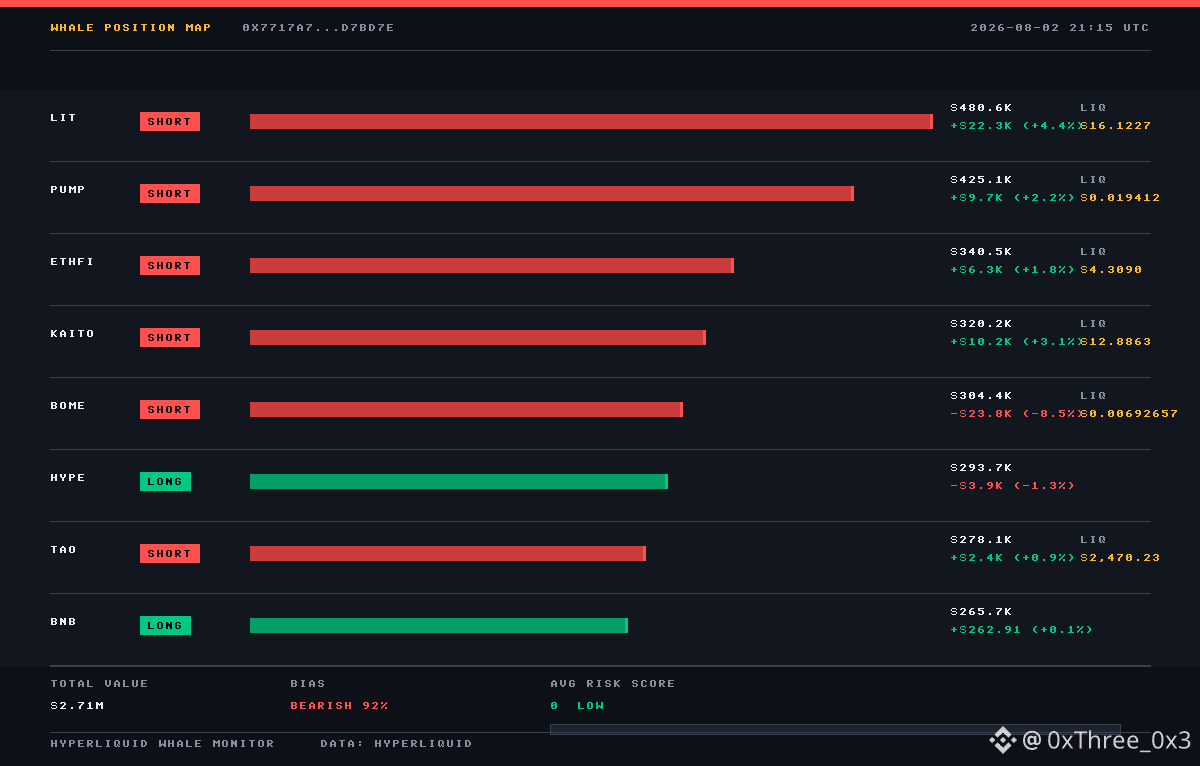Click the TAO liquidation price $2,470.23
This screenshot has width=1200, height=766.
pos(1120,558)
